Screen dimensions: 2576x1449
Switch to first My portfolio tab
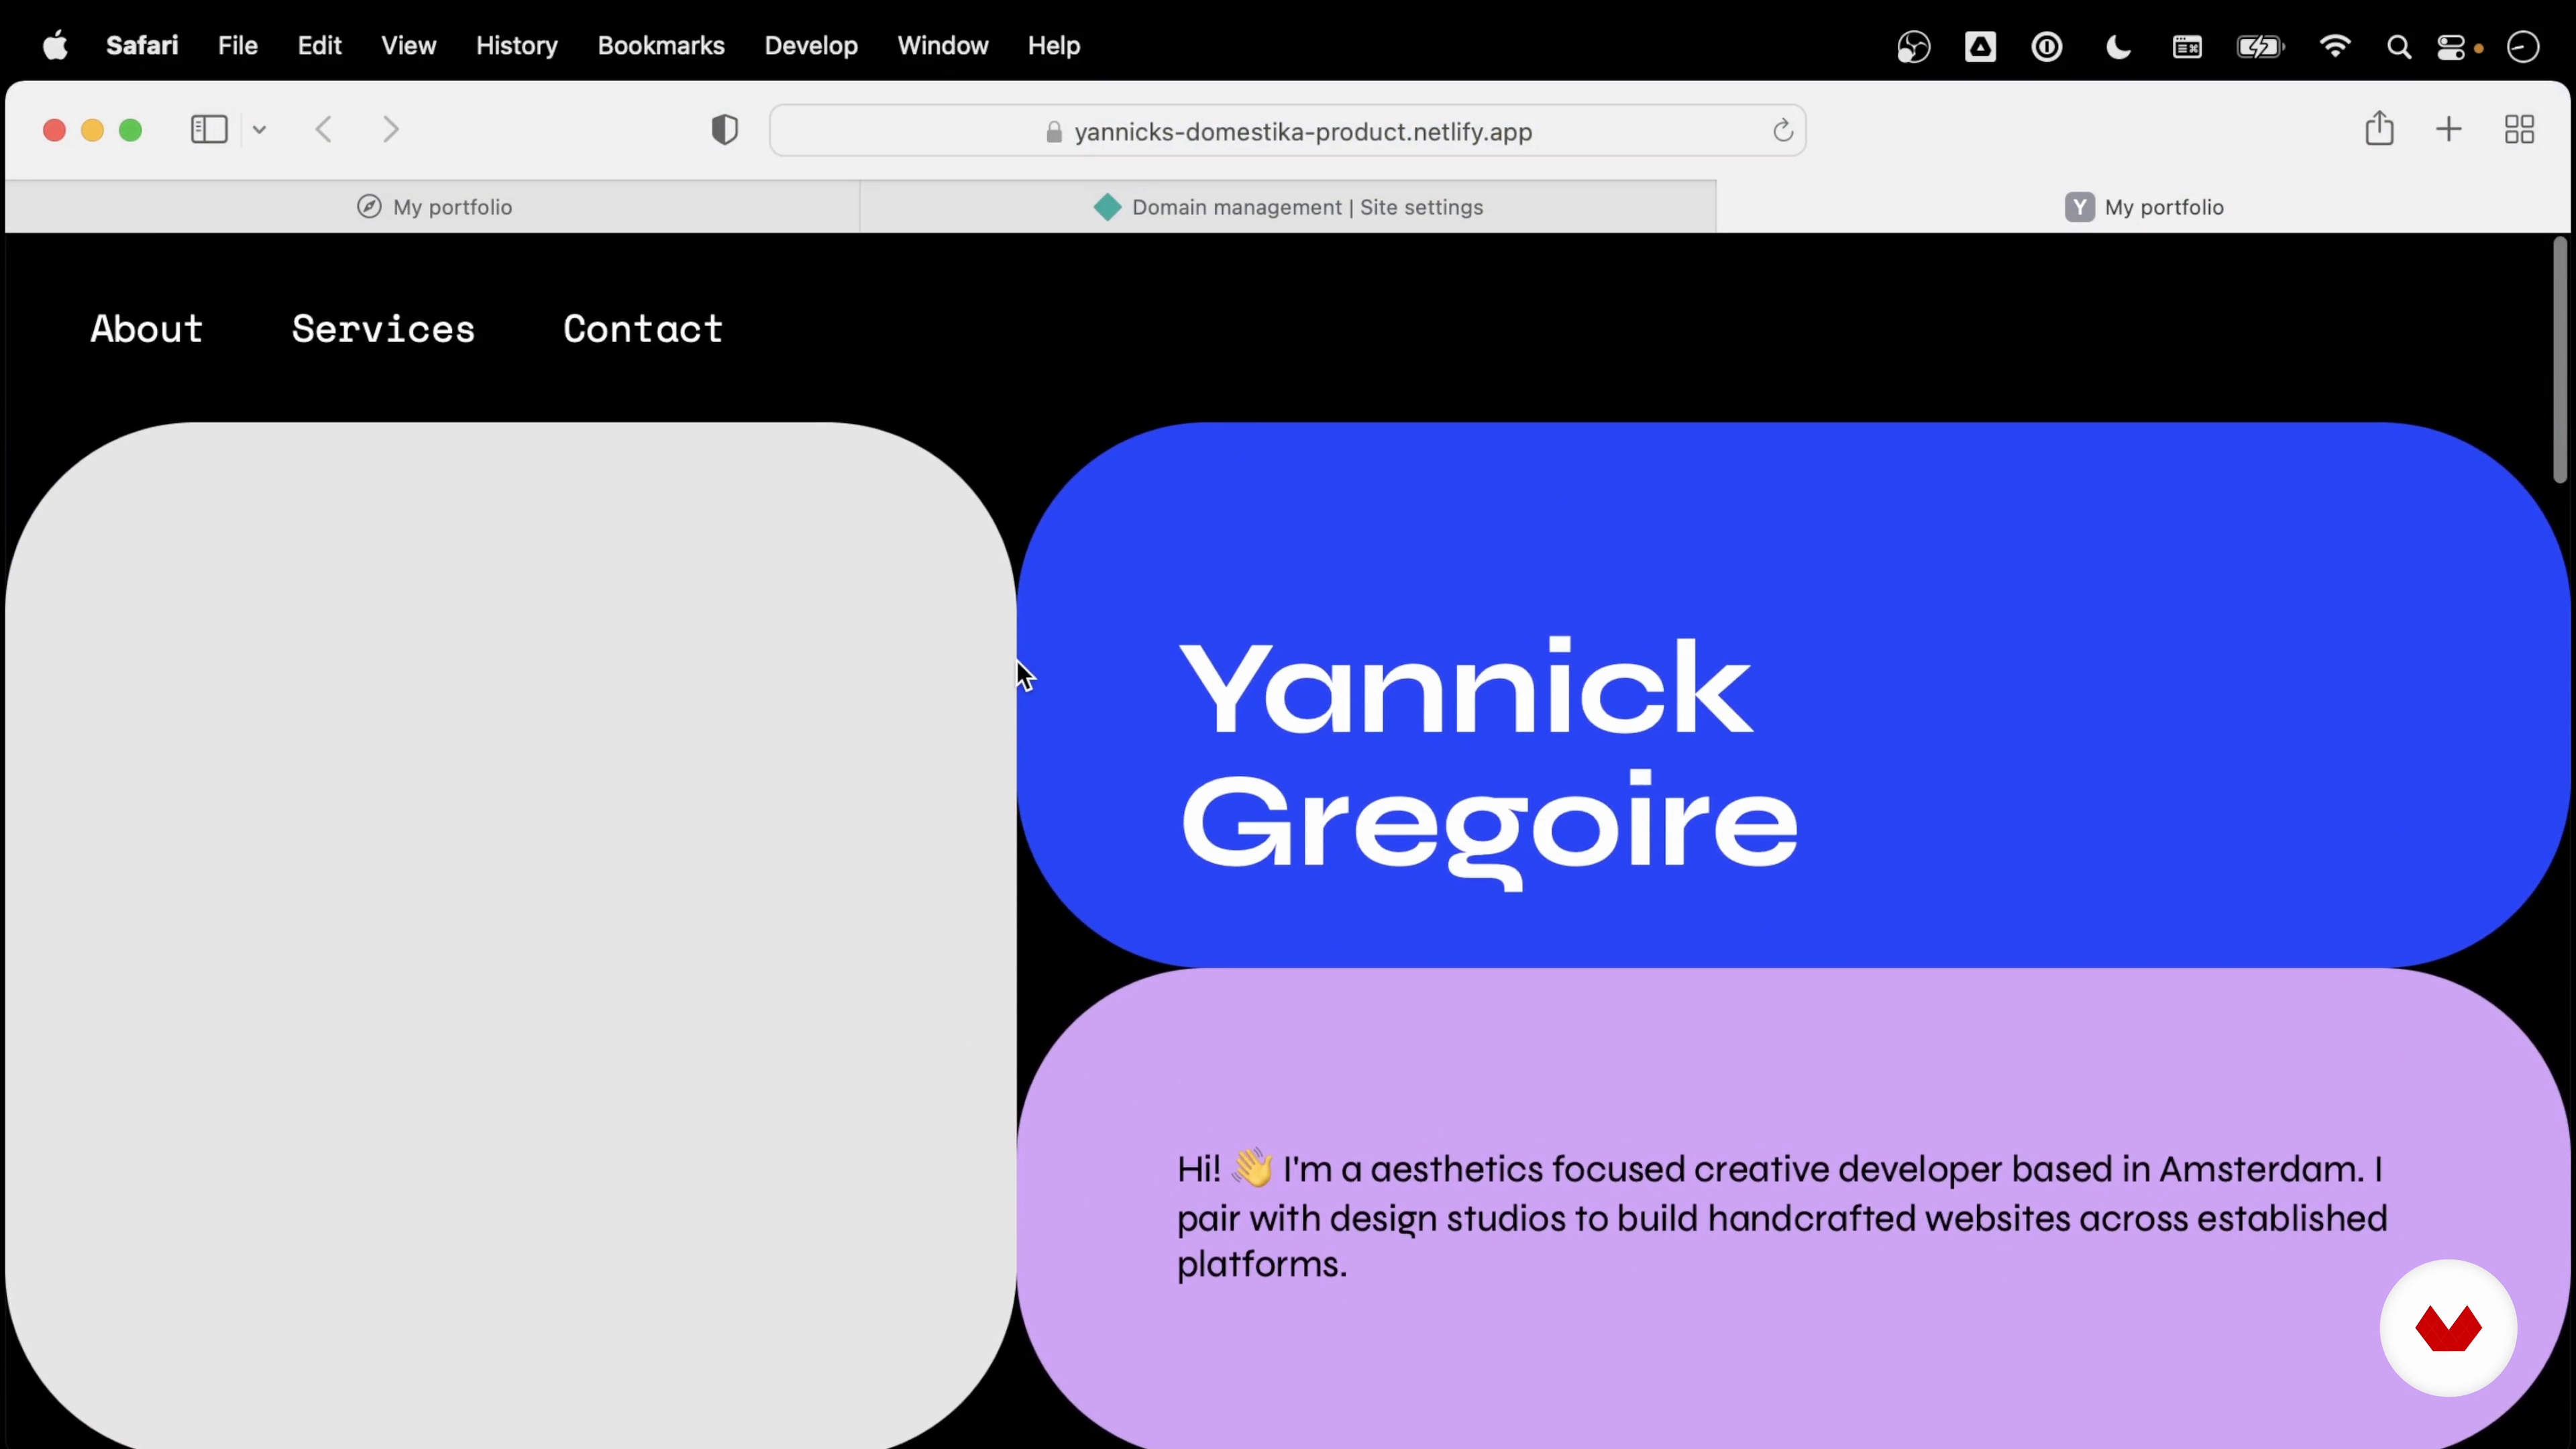434,207
